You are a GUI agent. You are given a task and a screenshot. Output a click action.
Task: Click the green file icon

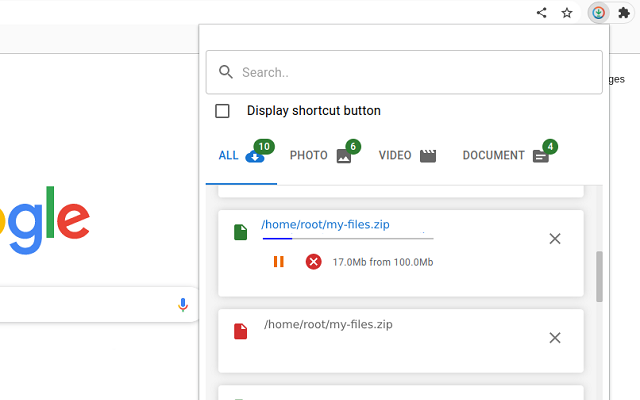click(240, 232)
